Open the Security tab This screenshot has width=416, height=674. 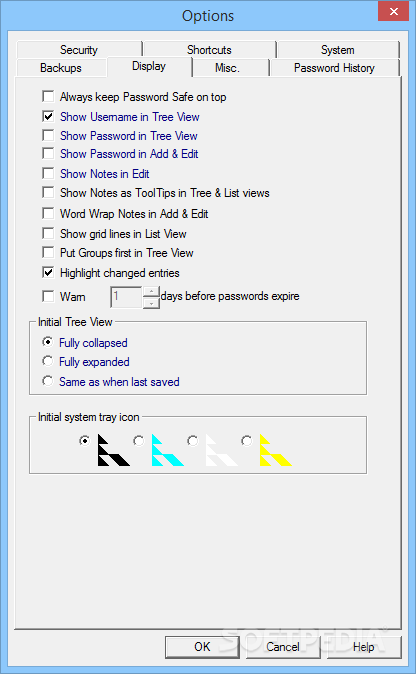point(79,50)
